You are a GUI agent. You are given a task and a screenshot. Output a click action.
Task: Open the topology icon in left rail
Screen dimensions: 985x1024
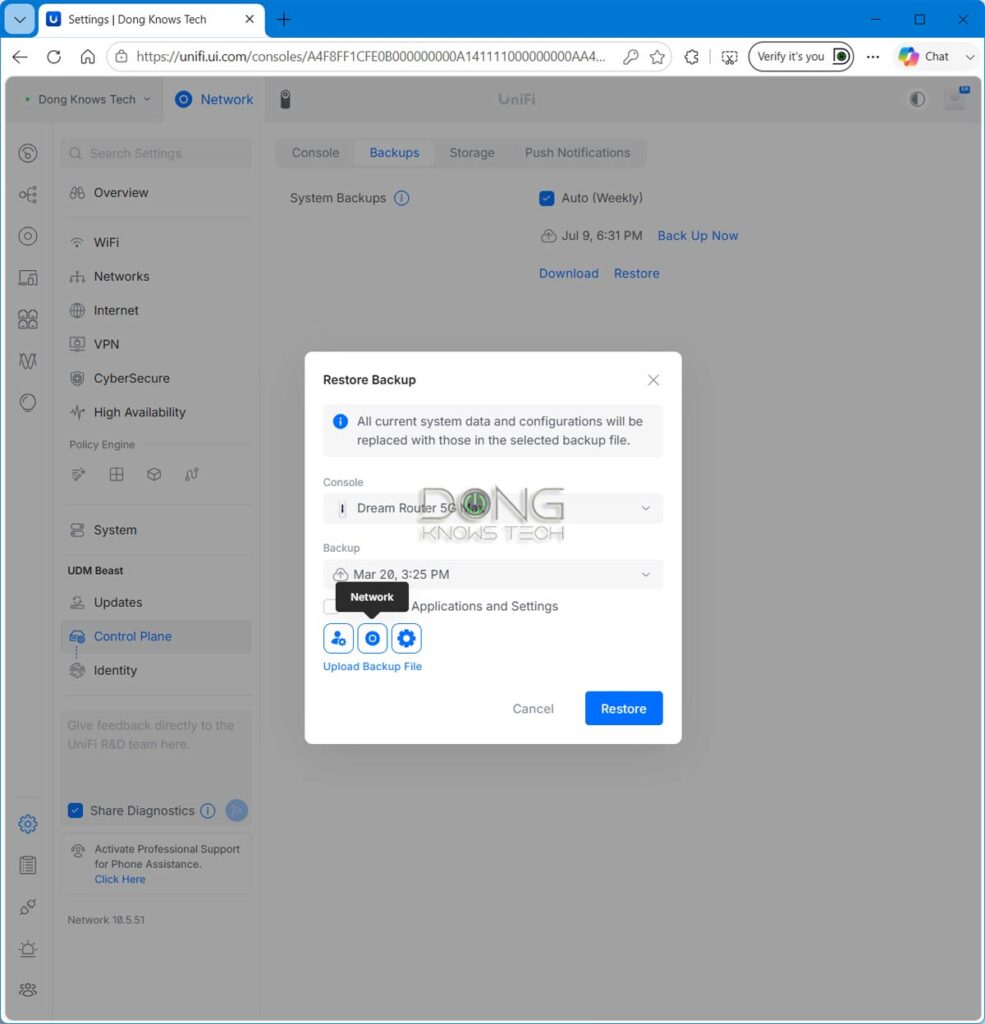point(27,195)
